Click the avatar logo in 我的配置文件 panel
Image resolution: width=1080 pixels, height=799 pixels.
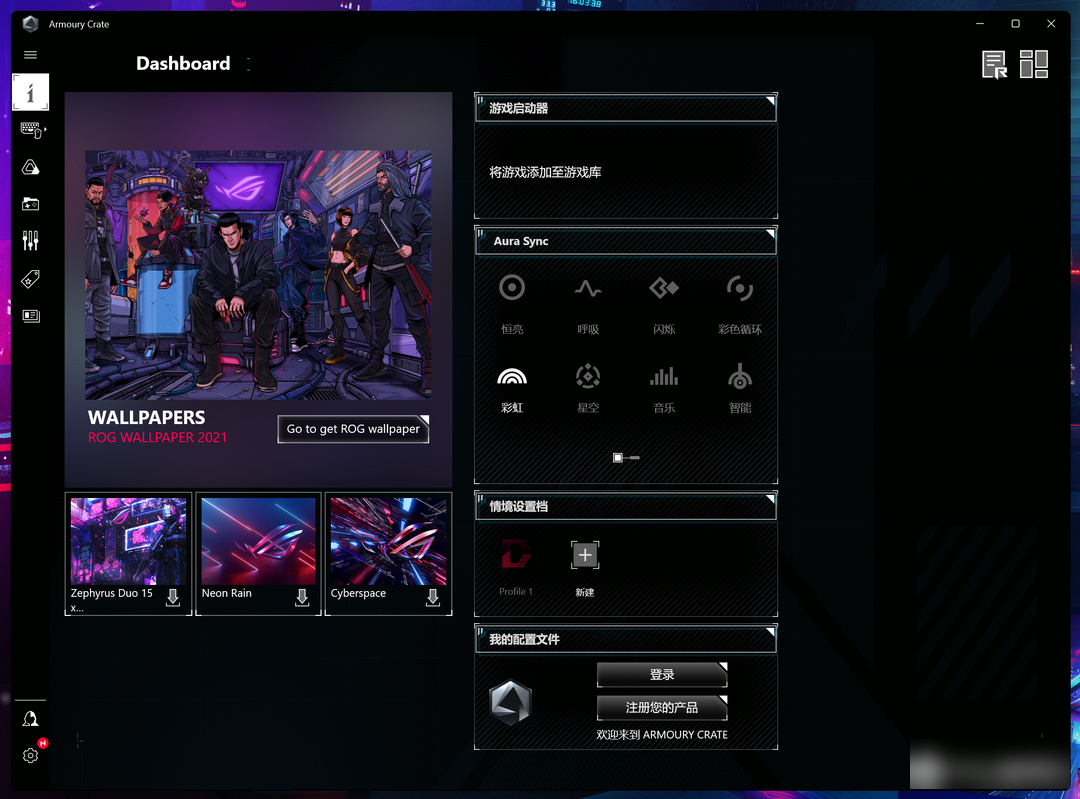coord(510,703)
